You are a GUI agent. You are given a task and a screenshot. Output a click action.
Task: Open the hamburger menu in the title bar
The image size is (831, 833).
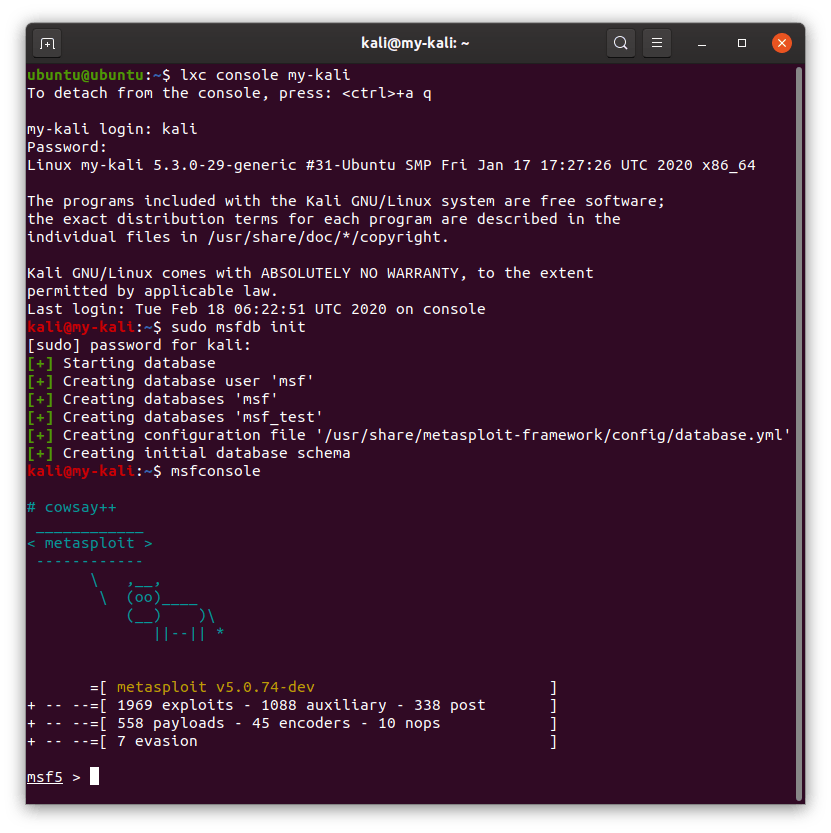(x=656, y=43)
